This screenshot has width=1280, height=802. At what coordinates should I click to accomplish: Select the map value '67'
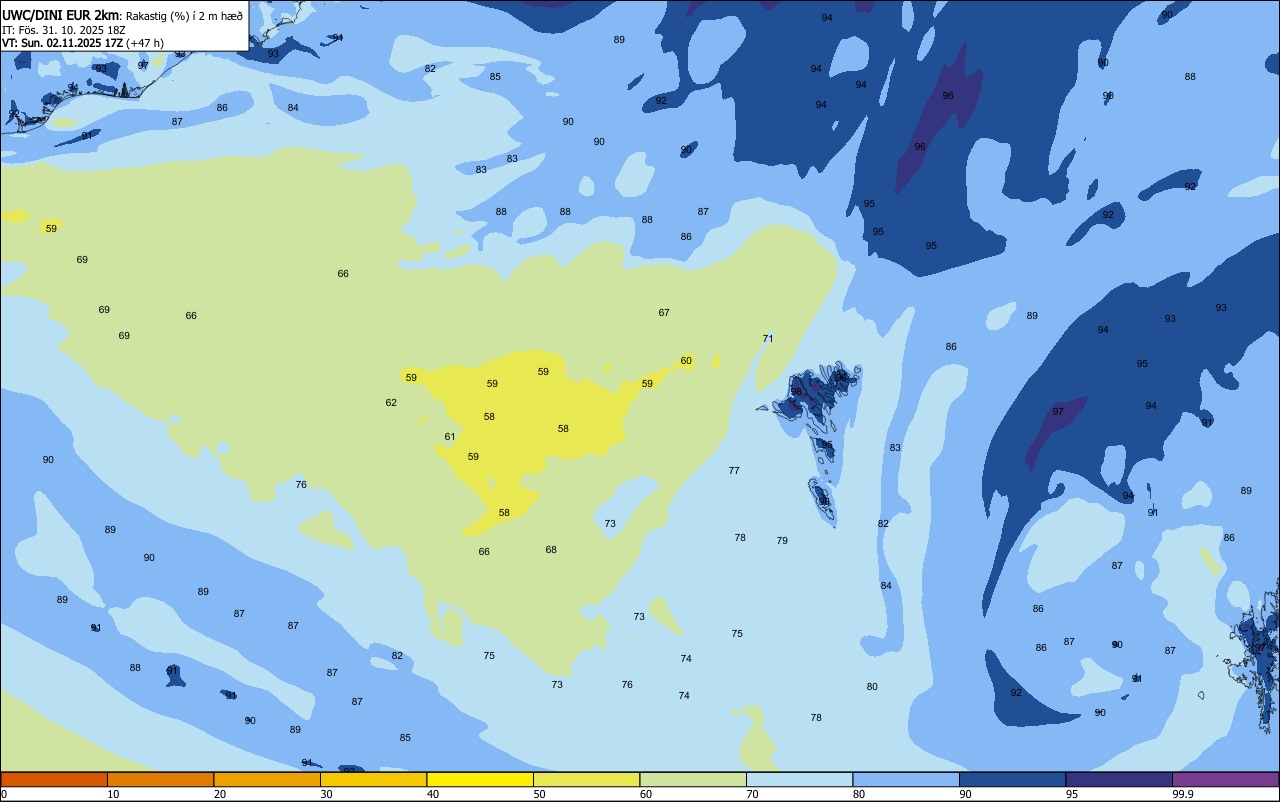[664, 313]
